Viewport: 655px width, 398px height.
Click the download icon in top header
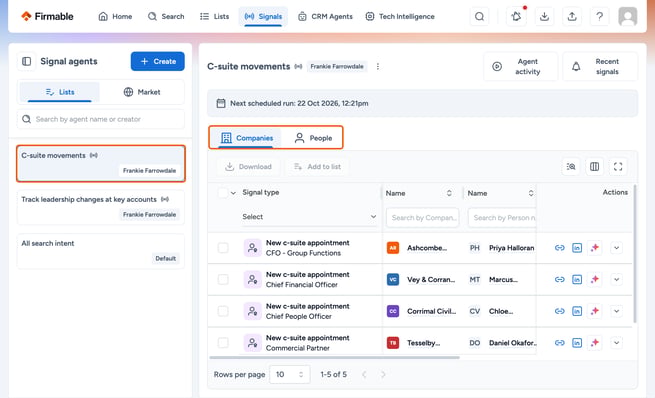coord(544,16)
